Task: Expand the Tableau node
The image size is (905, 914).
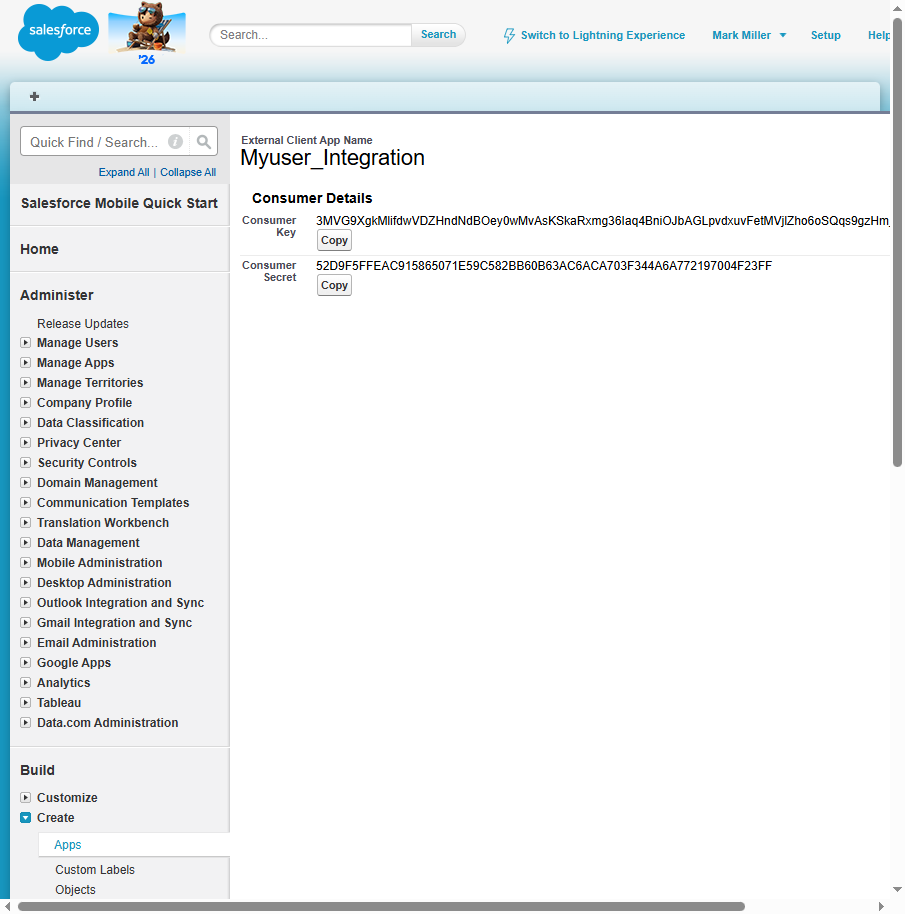Action: pos(26,703)
